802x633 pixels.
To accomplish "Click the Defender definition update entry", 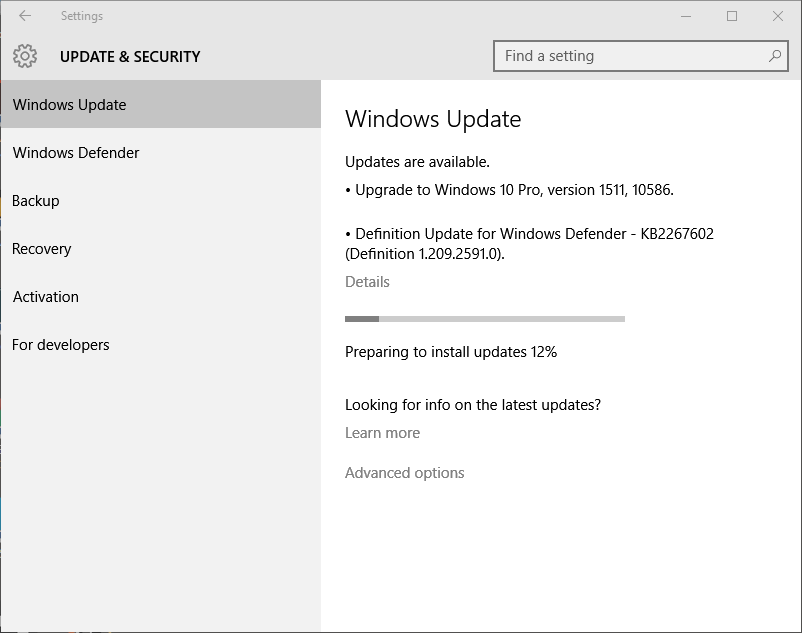I will (529, 243).
